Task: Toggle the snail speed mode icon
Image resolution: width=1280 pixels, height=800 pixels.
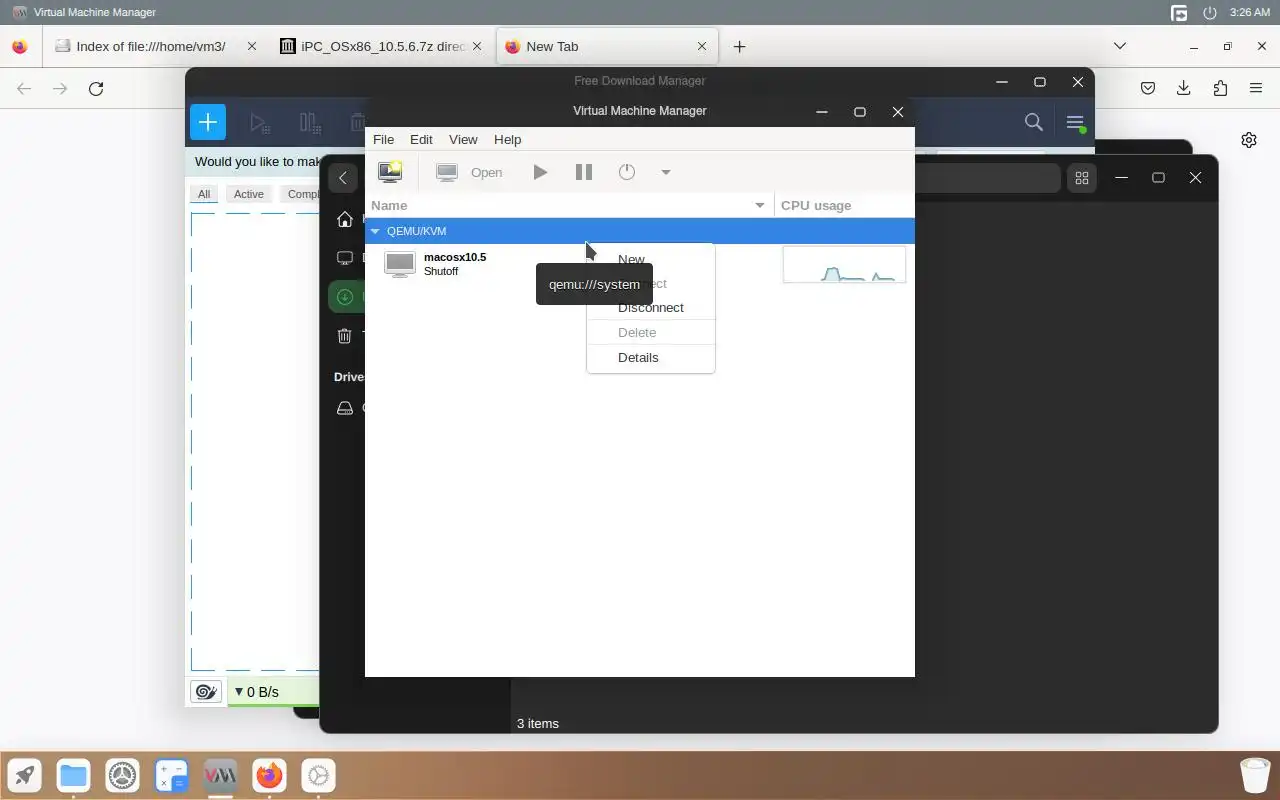Action: (x=207, y=692)
